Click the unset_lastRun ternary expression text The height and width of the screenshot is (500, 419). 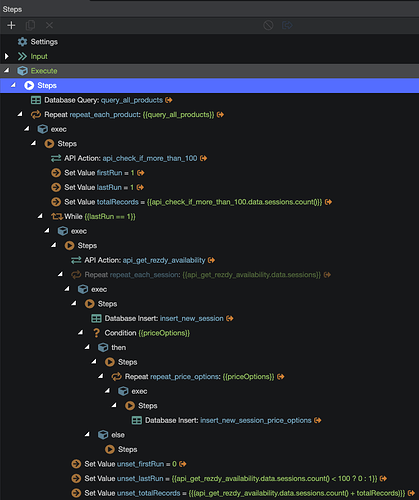pyautogui.click(x=274, y=479)
